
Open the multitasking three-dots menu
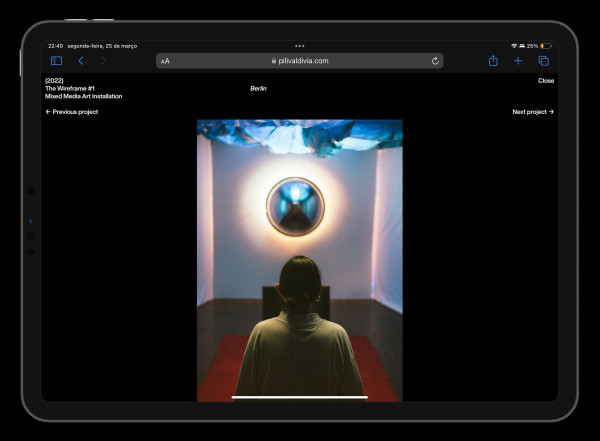(x=300, y=45)
